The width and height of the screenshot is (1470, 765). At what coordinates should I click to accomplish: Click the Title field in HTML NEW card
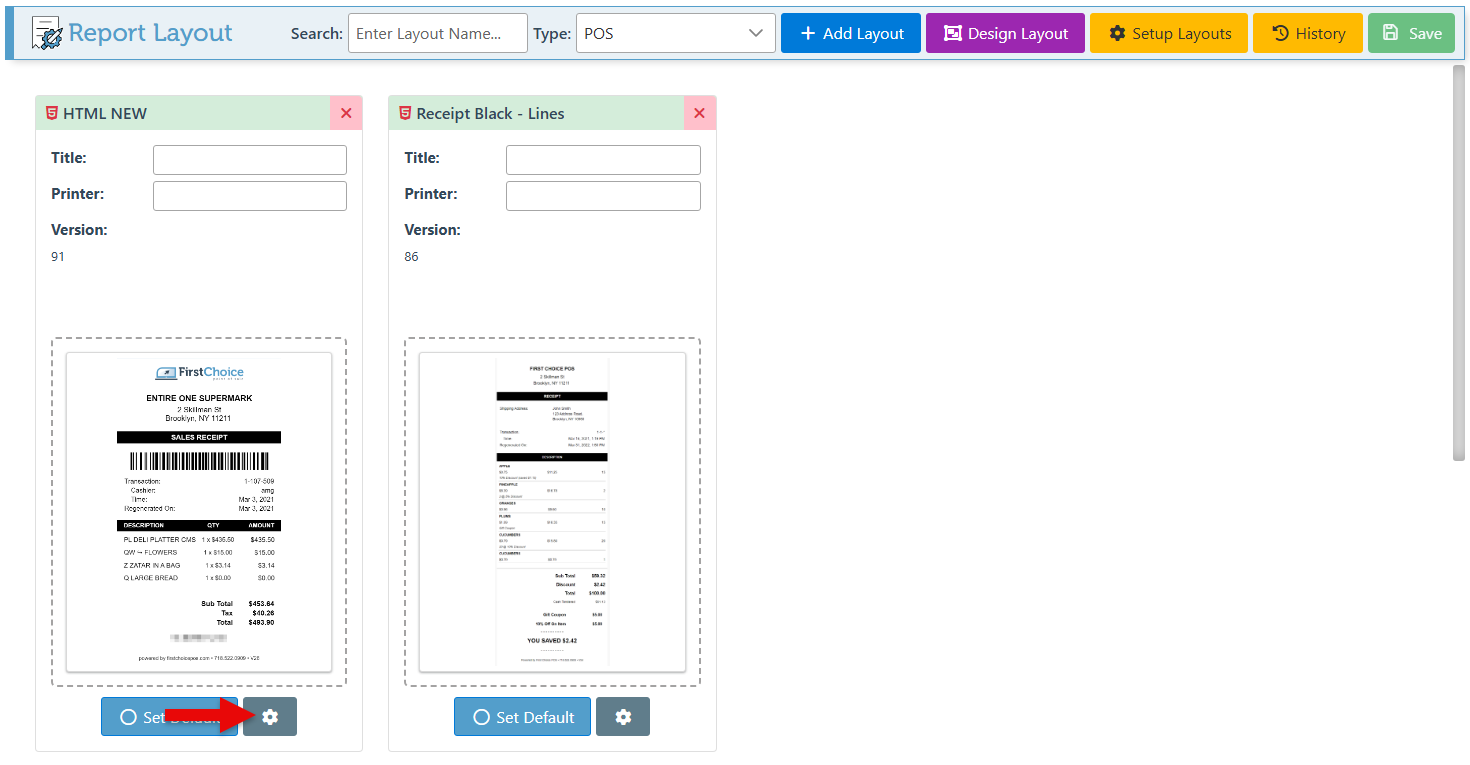(249, 160)
